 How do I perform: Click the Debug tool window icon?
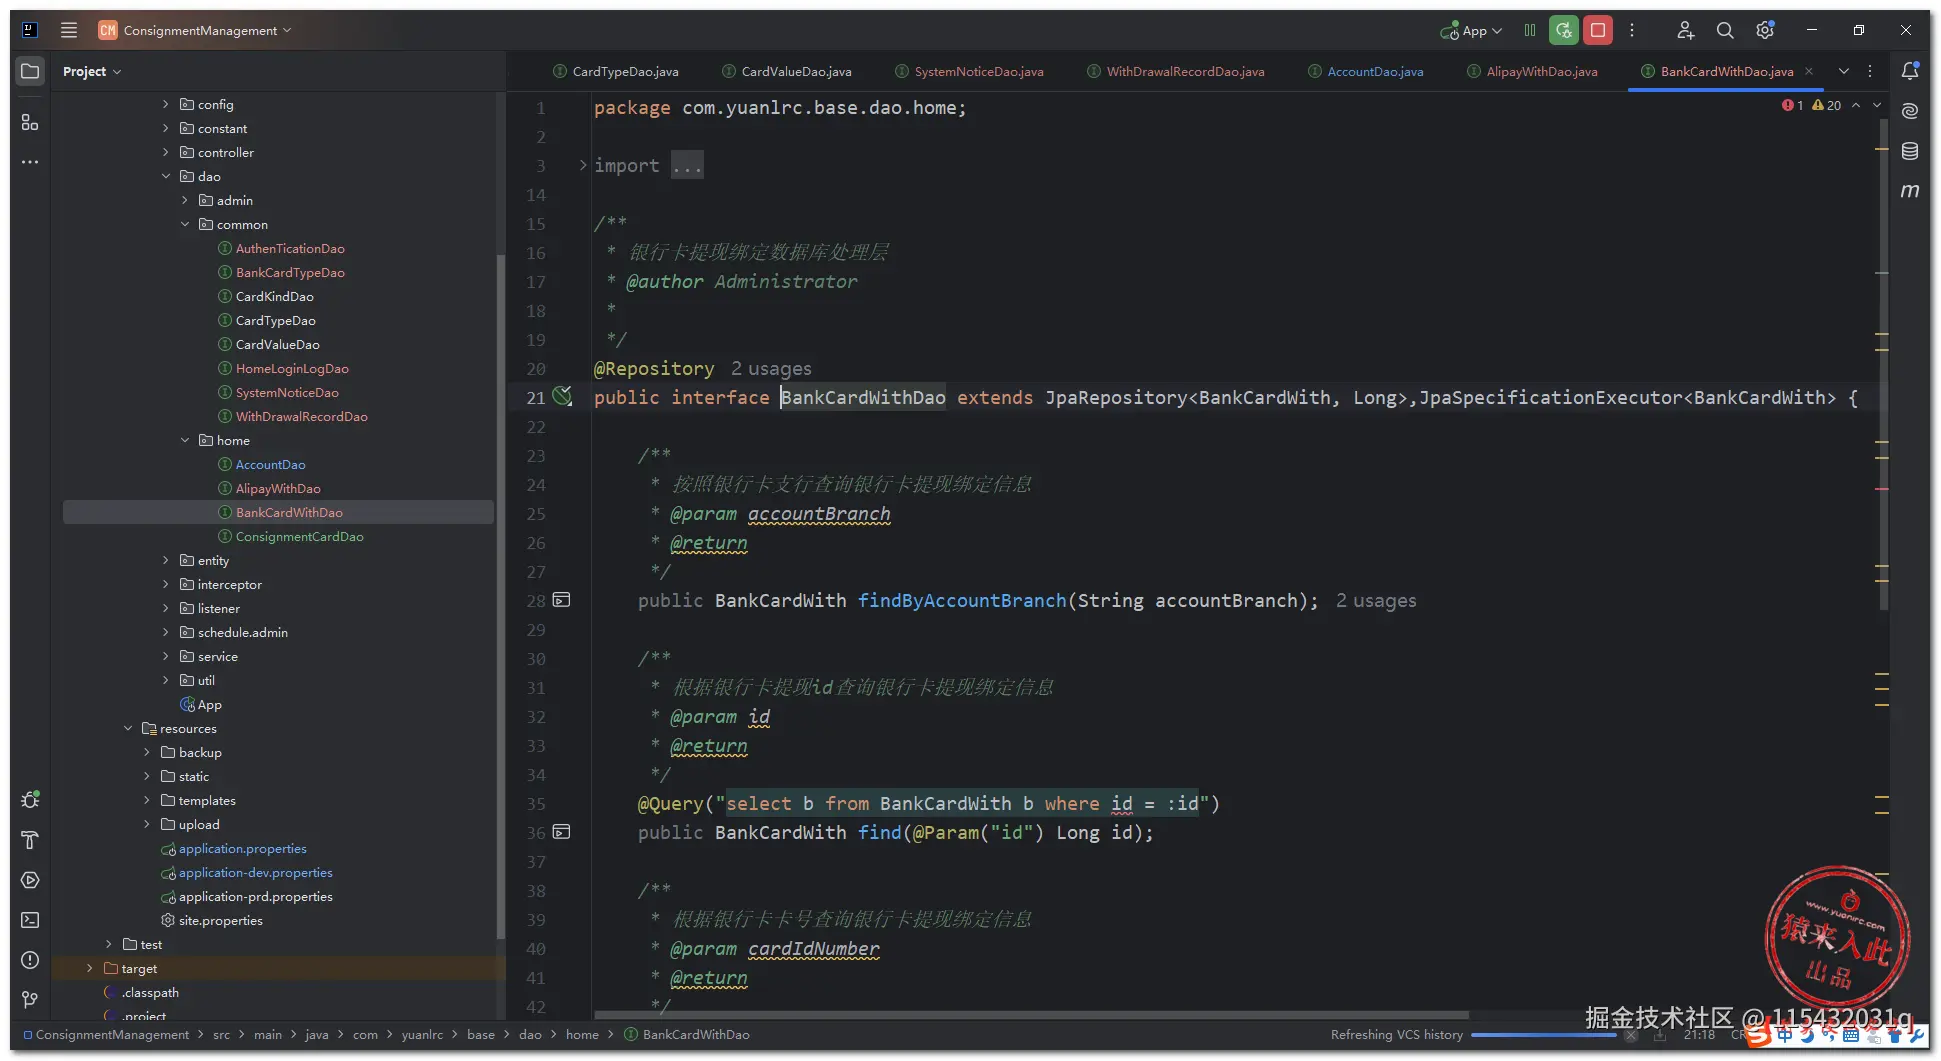click(30, 800)
